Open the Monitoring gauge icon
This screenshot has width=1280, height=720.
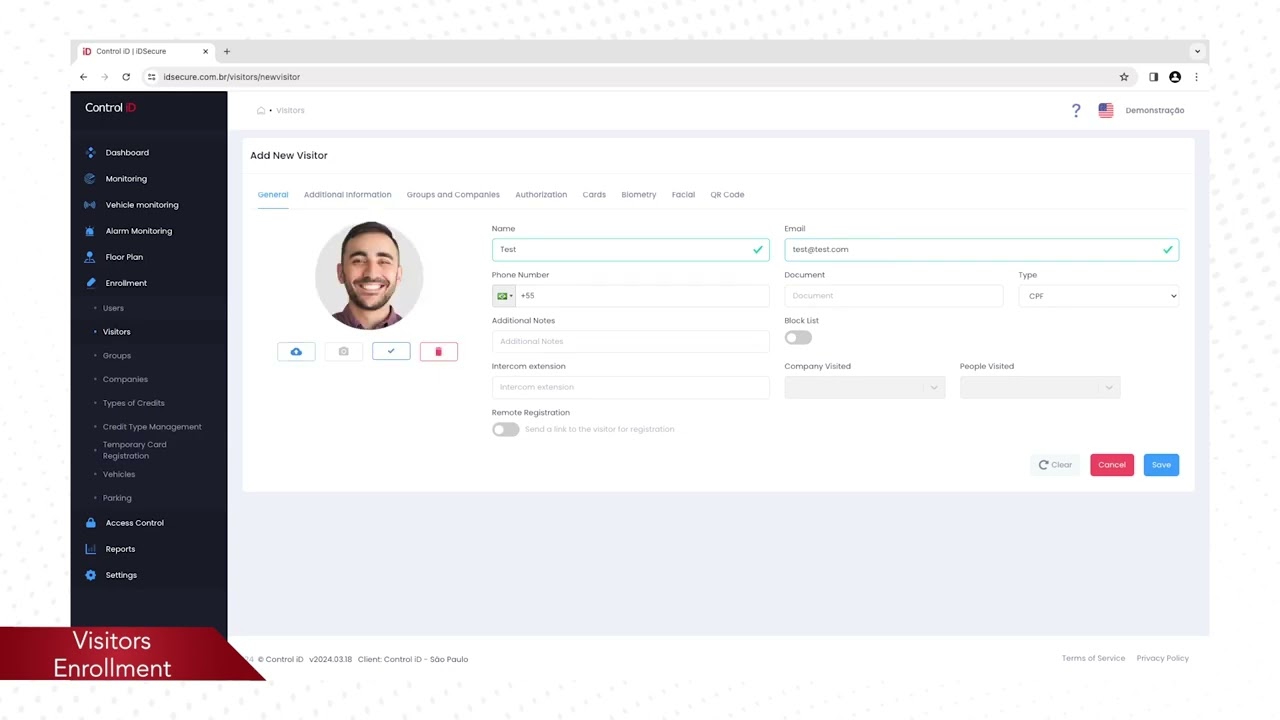point(91,179)
